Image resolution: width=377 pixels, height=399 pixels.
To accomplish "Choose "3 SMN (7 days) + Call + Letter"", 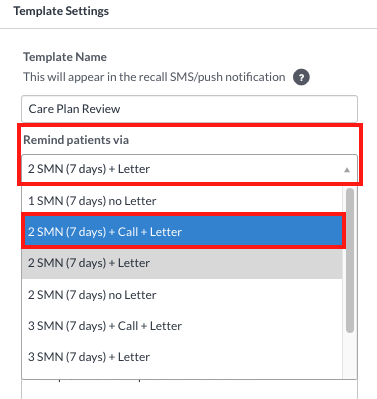I will pos(182,326).
